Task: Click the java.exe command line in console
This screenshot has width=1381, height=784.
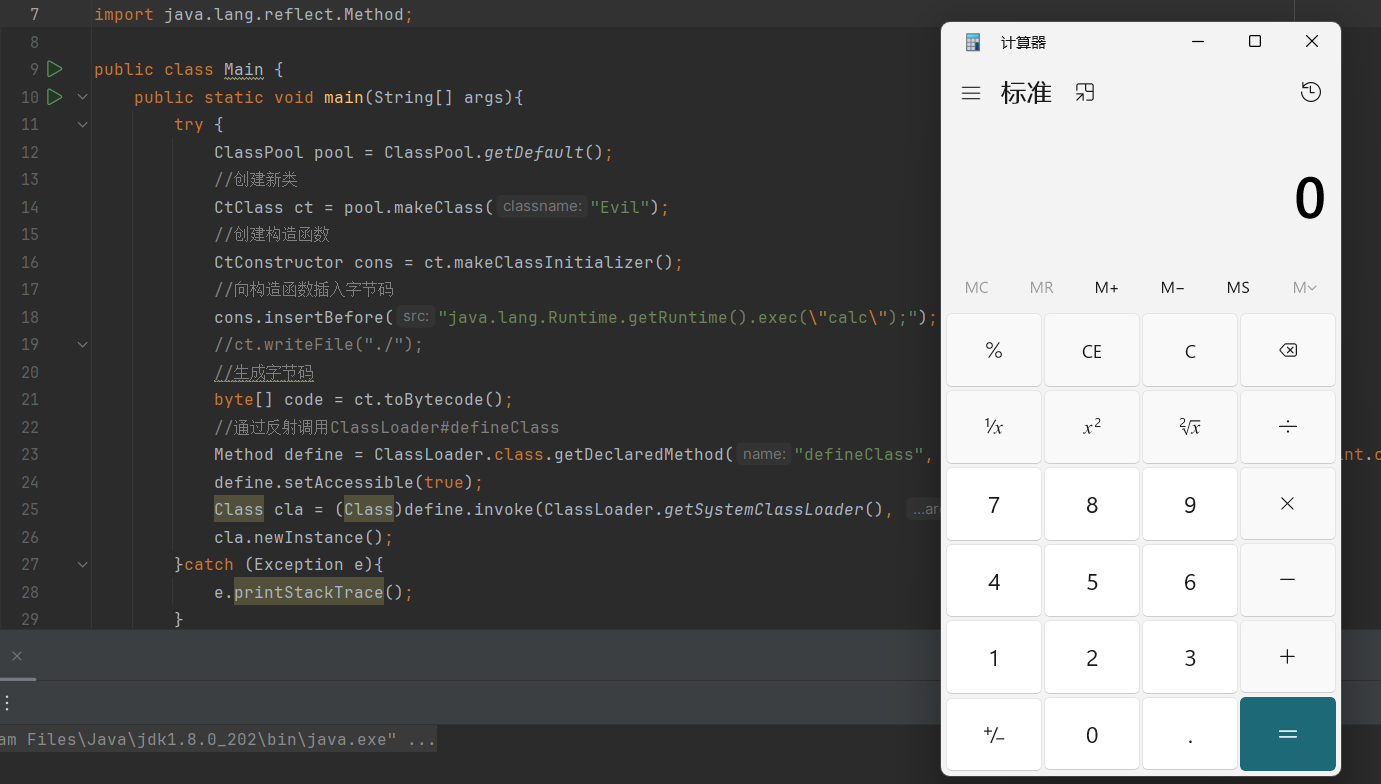Action: 218,740
